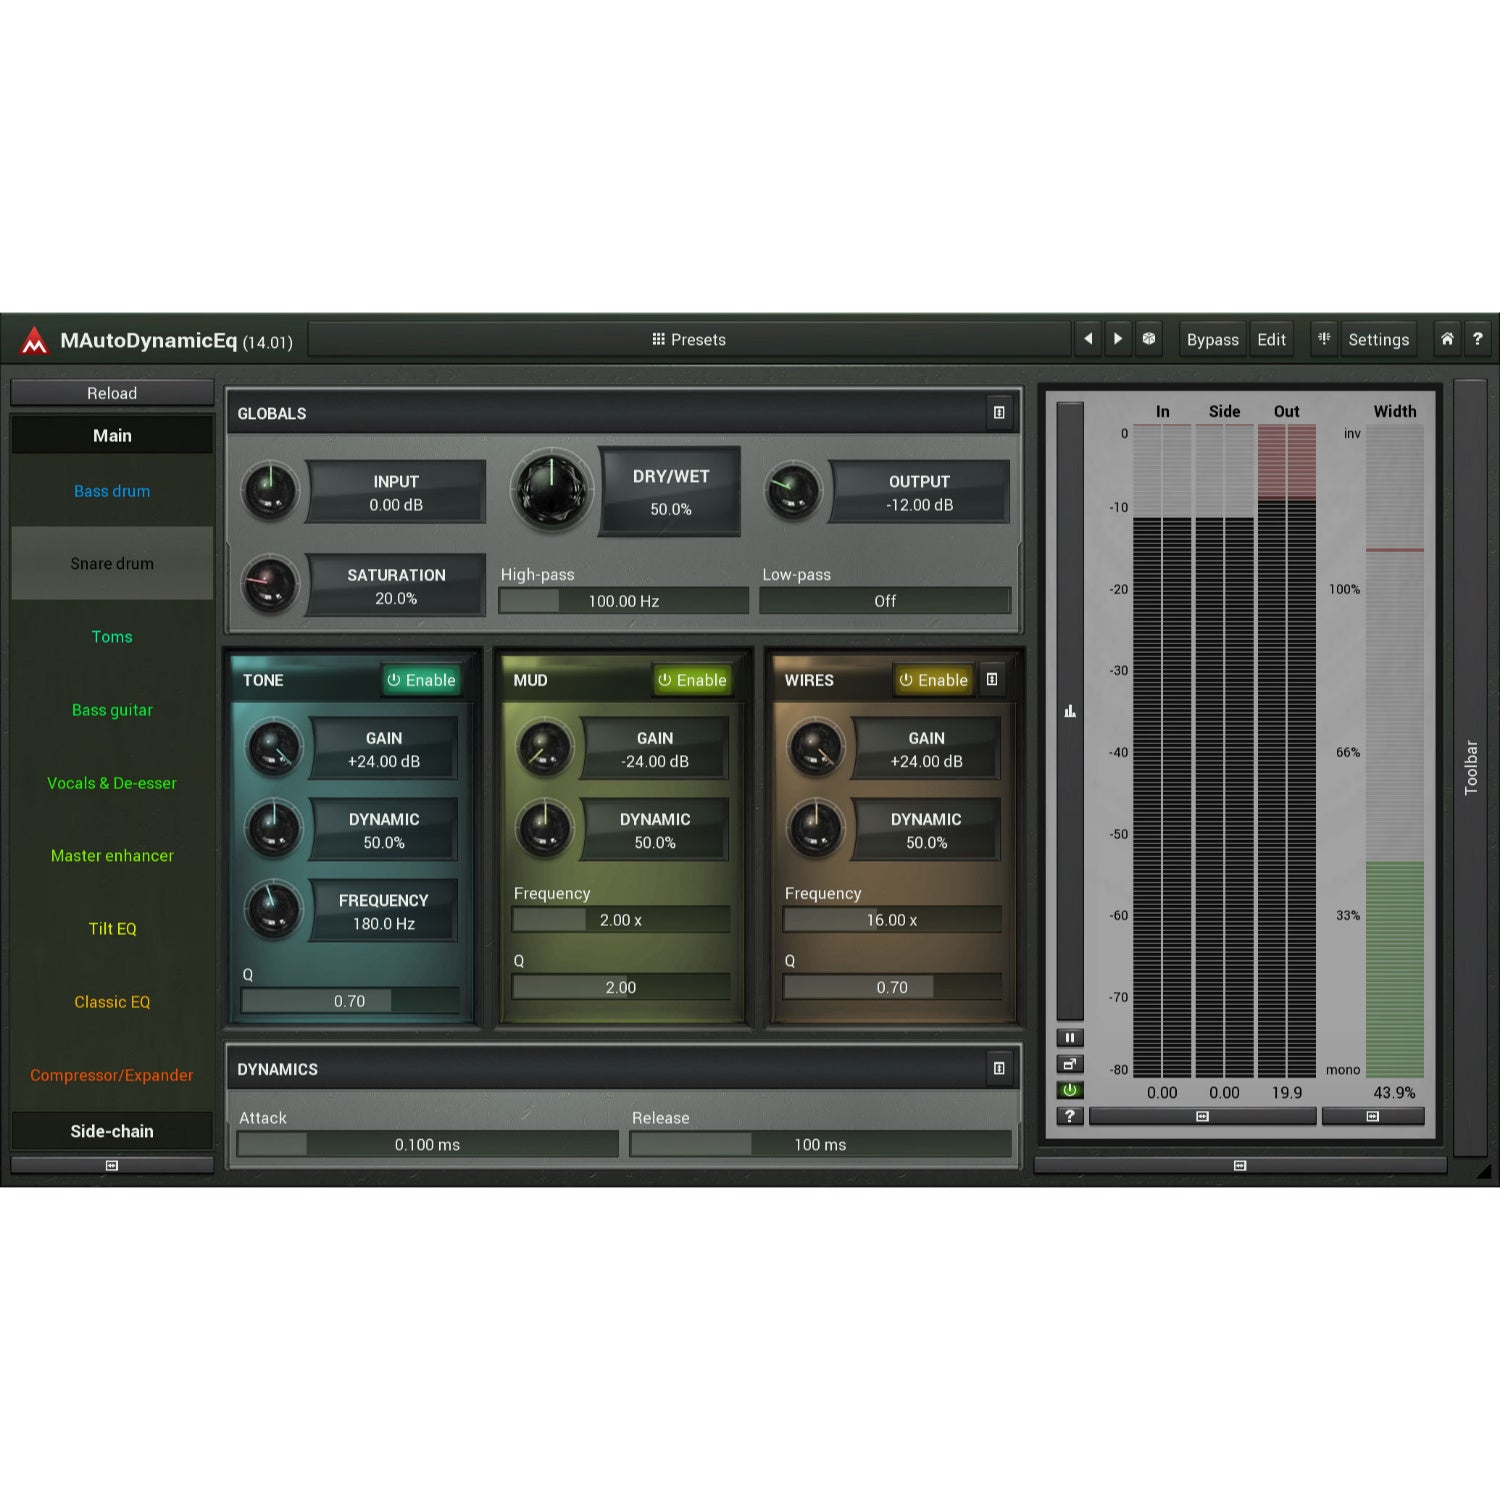This screenshot has height=1500, width=1500.
Task: Toggle the MUD band Enable button
Action: click(692, 680)
